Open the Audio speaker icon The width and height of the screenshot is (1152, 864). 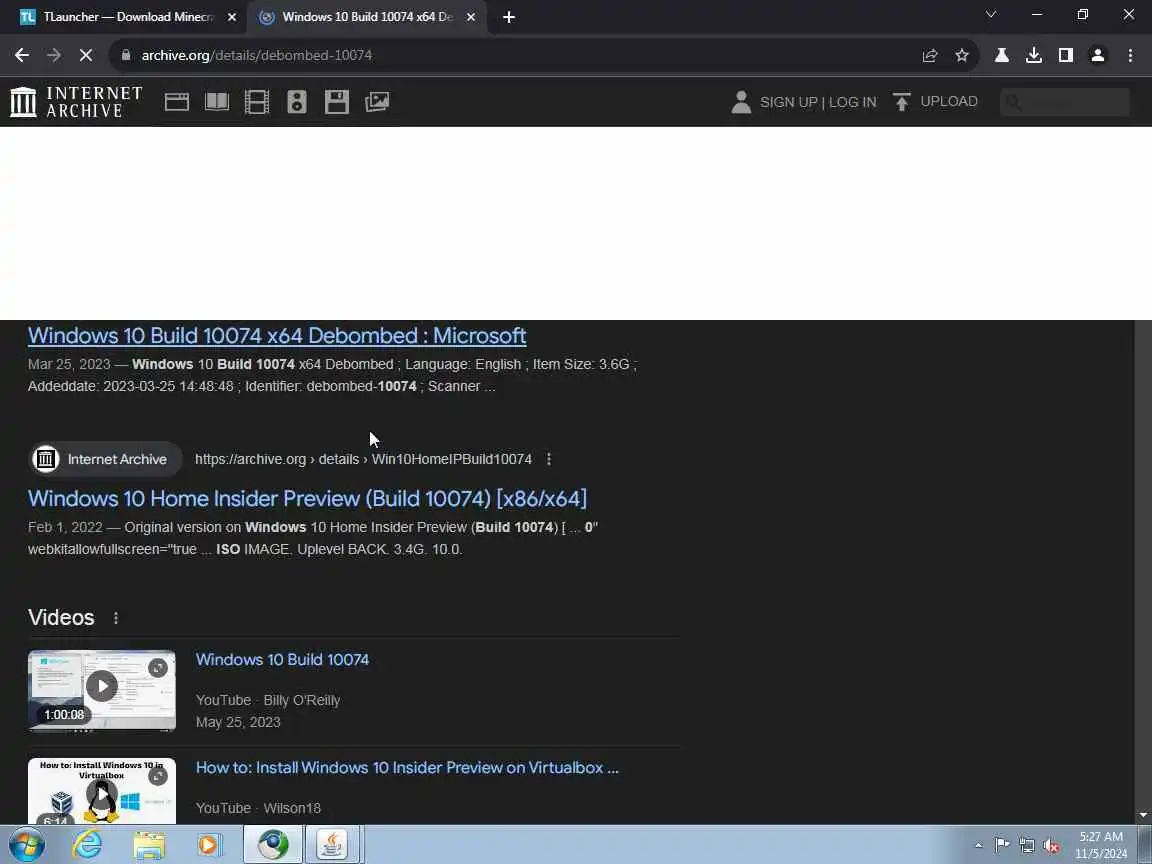(297, 101)
